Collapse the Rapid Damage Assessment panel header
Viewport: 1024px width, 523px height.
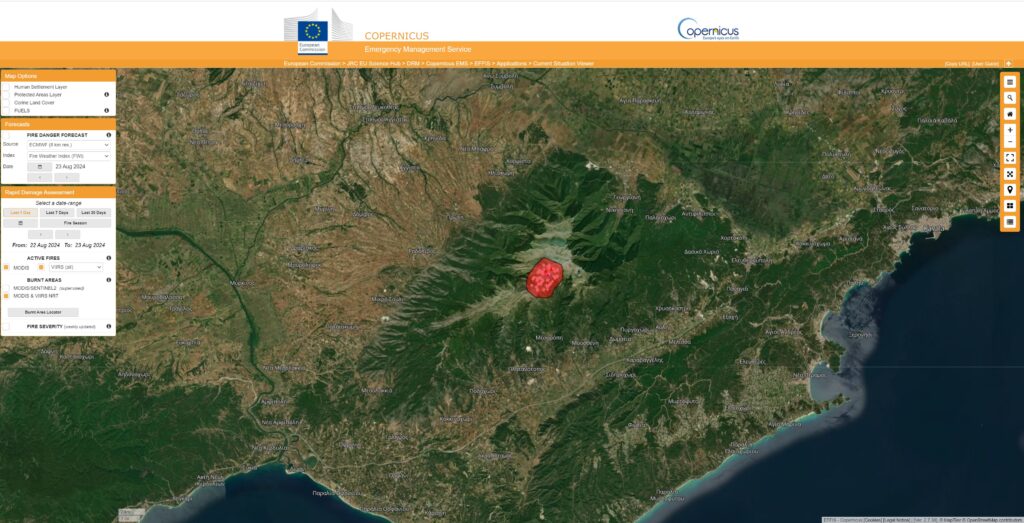pos(58,191)
